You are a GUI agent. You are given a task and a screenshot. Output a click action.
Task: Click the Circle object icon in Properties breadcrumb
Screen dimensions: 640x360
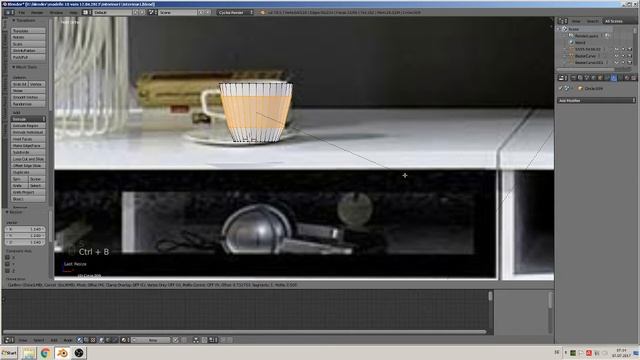pos(580,88)
